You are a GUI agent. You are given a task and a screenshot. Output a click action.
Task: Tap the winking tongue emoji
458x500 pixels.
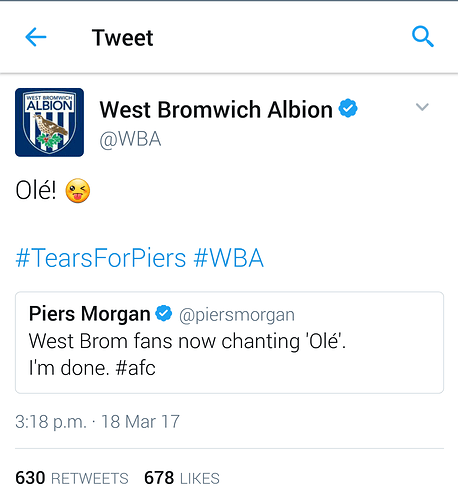coord(78,191)
